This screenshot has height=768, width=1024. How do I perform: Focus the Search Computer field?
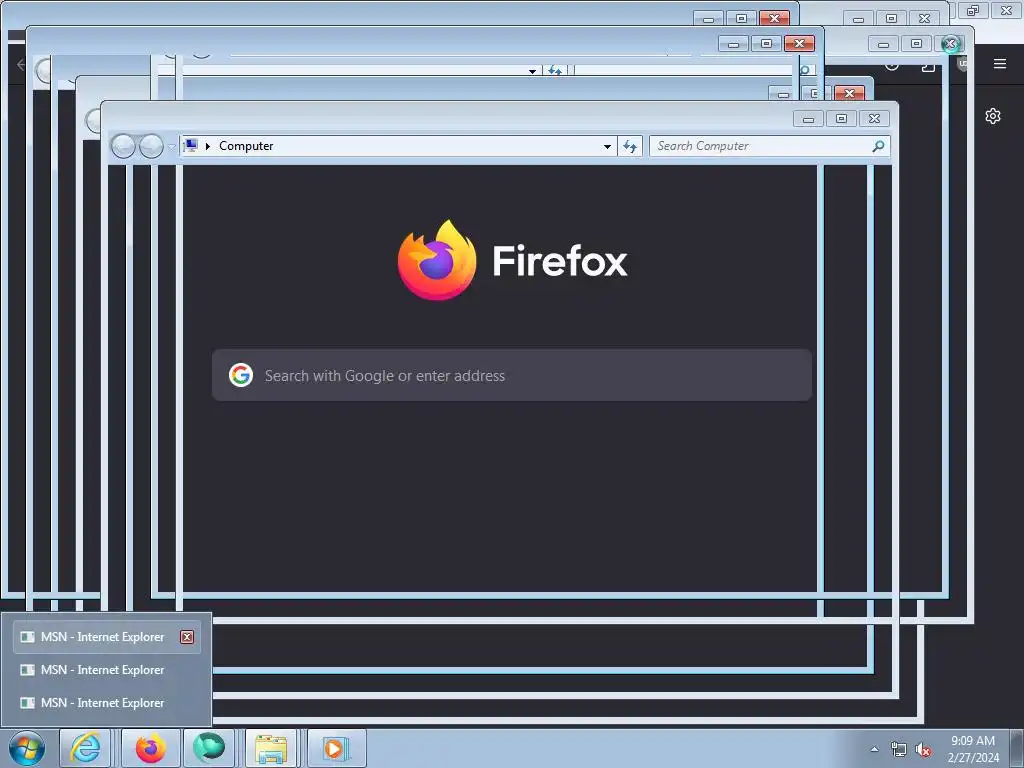[769, 146]
